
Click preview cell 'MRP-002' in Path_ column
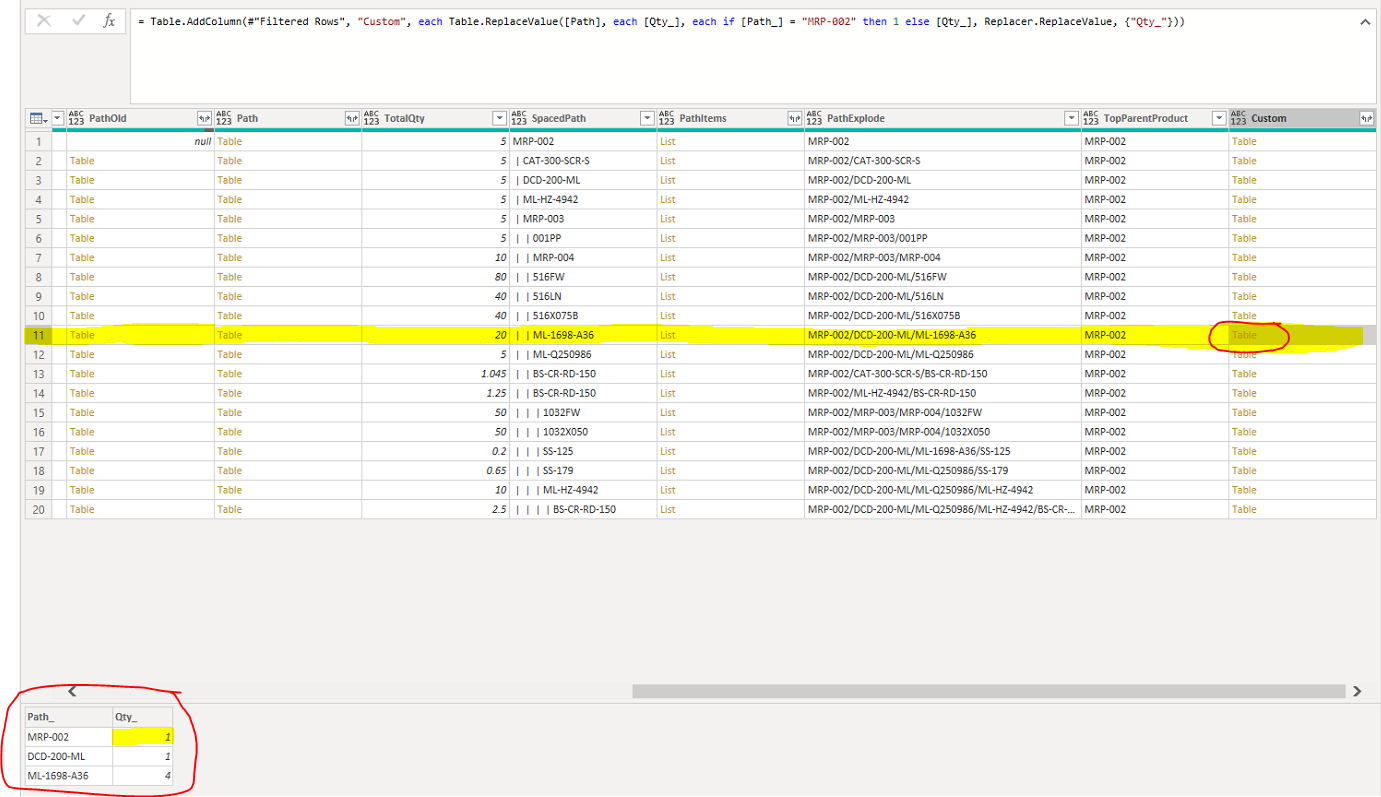pos(68,737)
